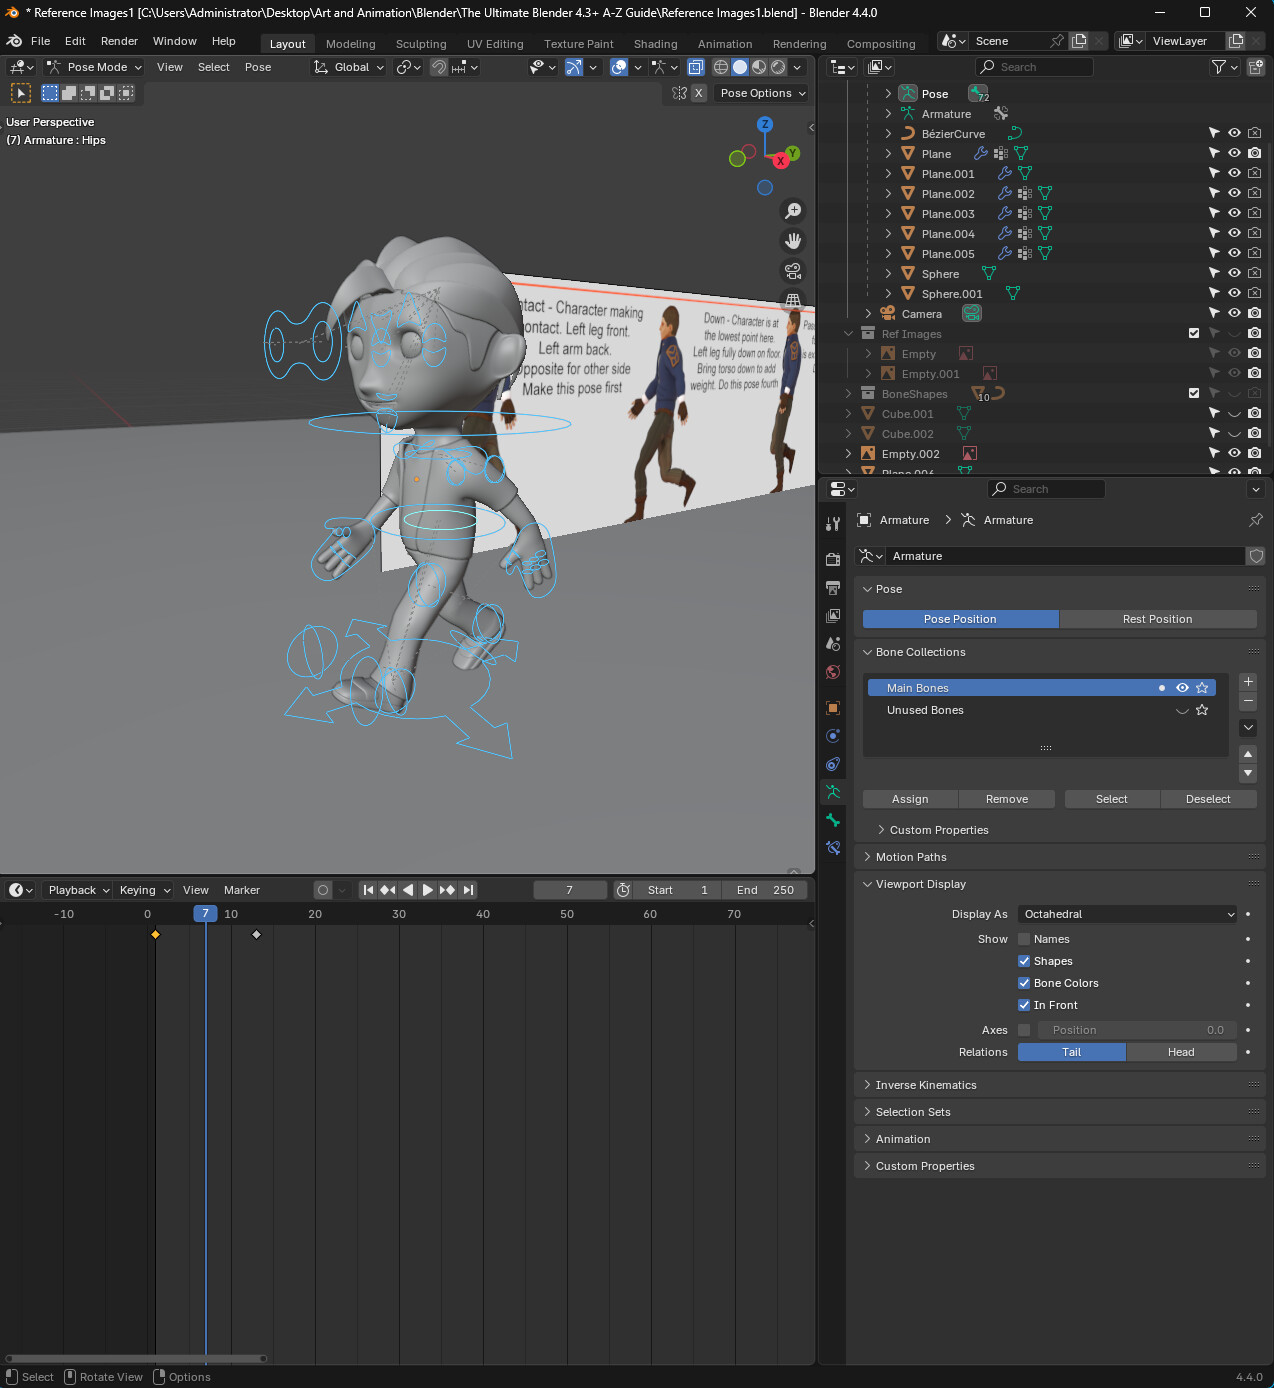Hide the Sphere.001 object in outliner
Image resolution: width=1274 pixels, height=1388 pixels.
tap(1234, 293)
